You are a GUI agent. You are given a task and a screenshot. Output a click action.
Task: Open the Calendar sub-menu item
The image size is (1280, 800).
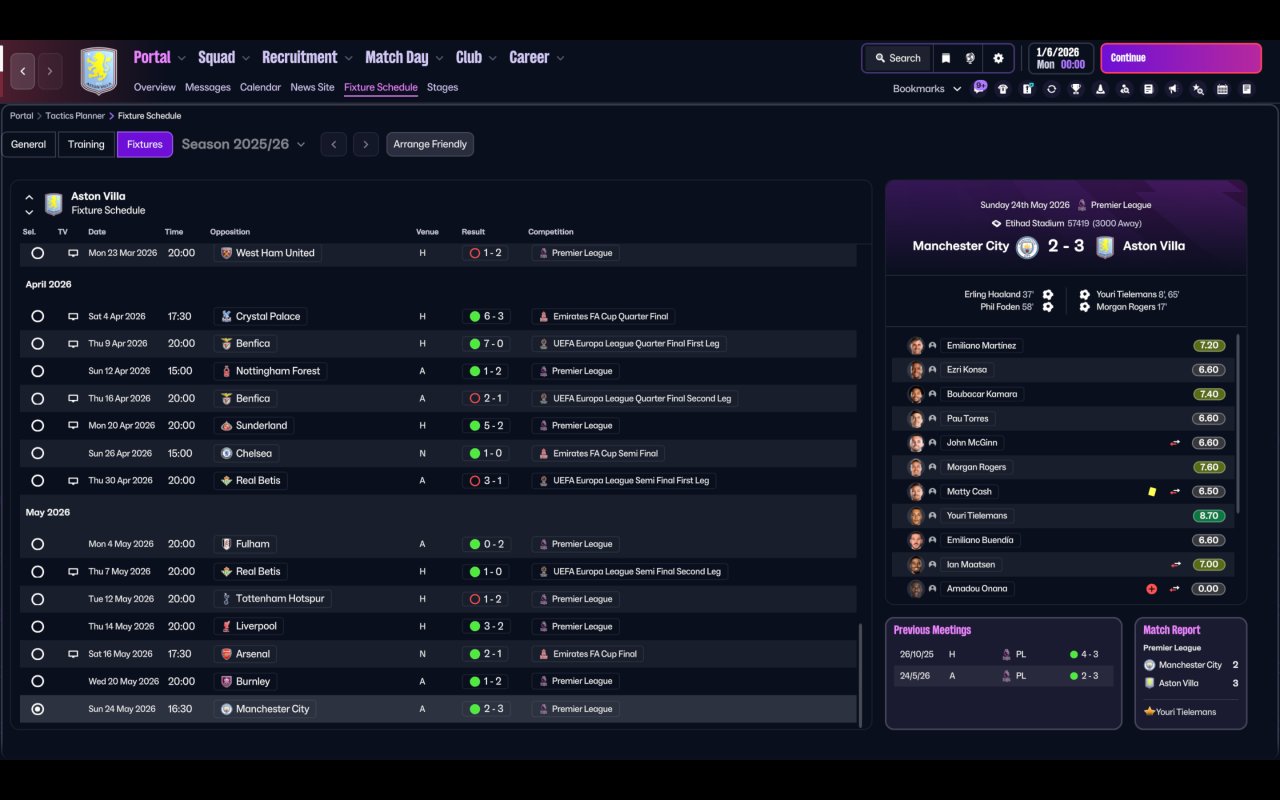(260, 87)
